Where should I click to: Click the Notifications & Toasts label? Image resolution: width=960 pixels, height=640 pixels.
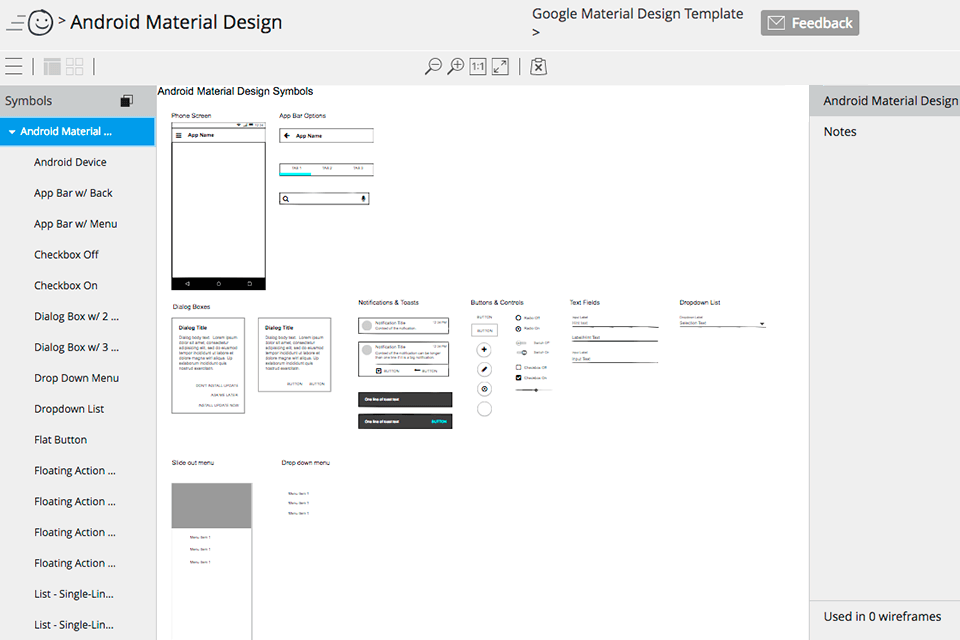[388, 303]
